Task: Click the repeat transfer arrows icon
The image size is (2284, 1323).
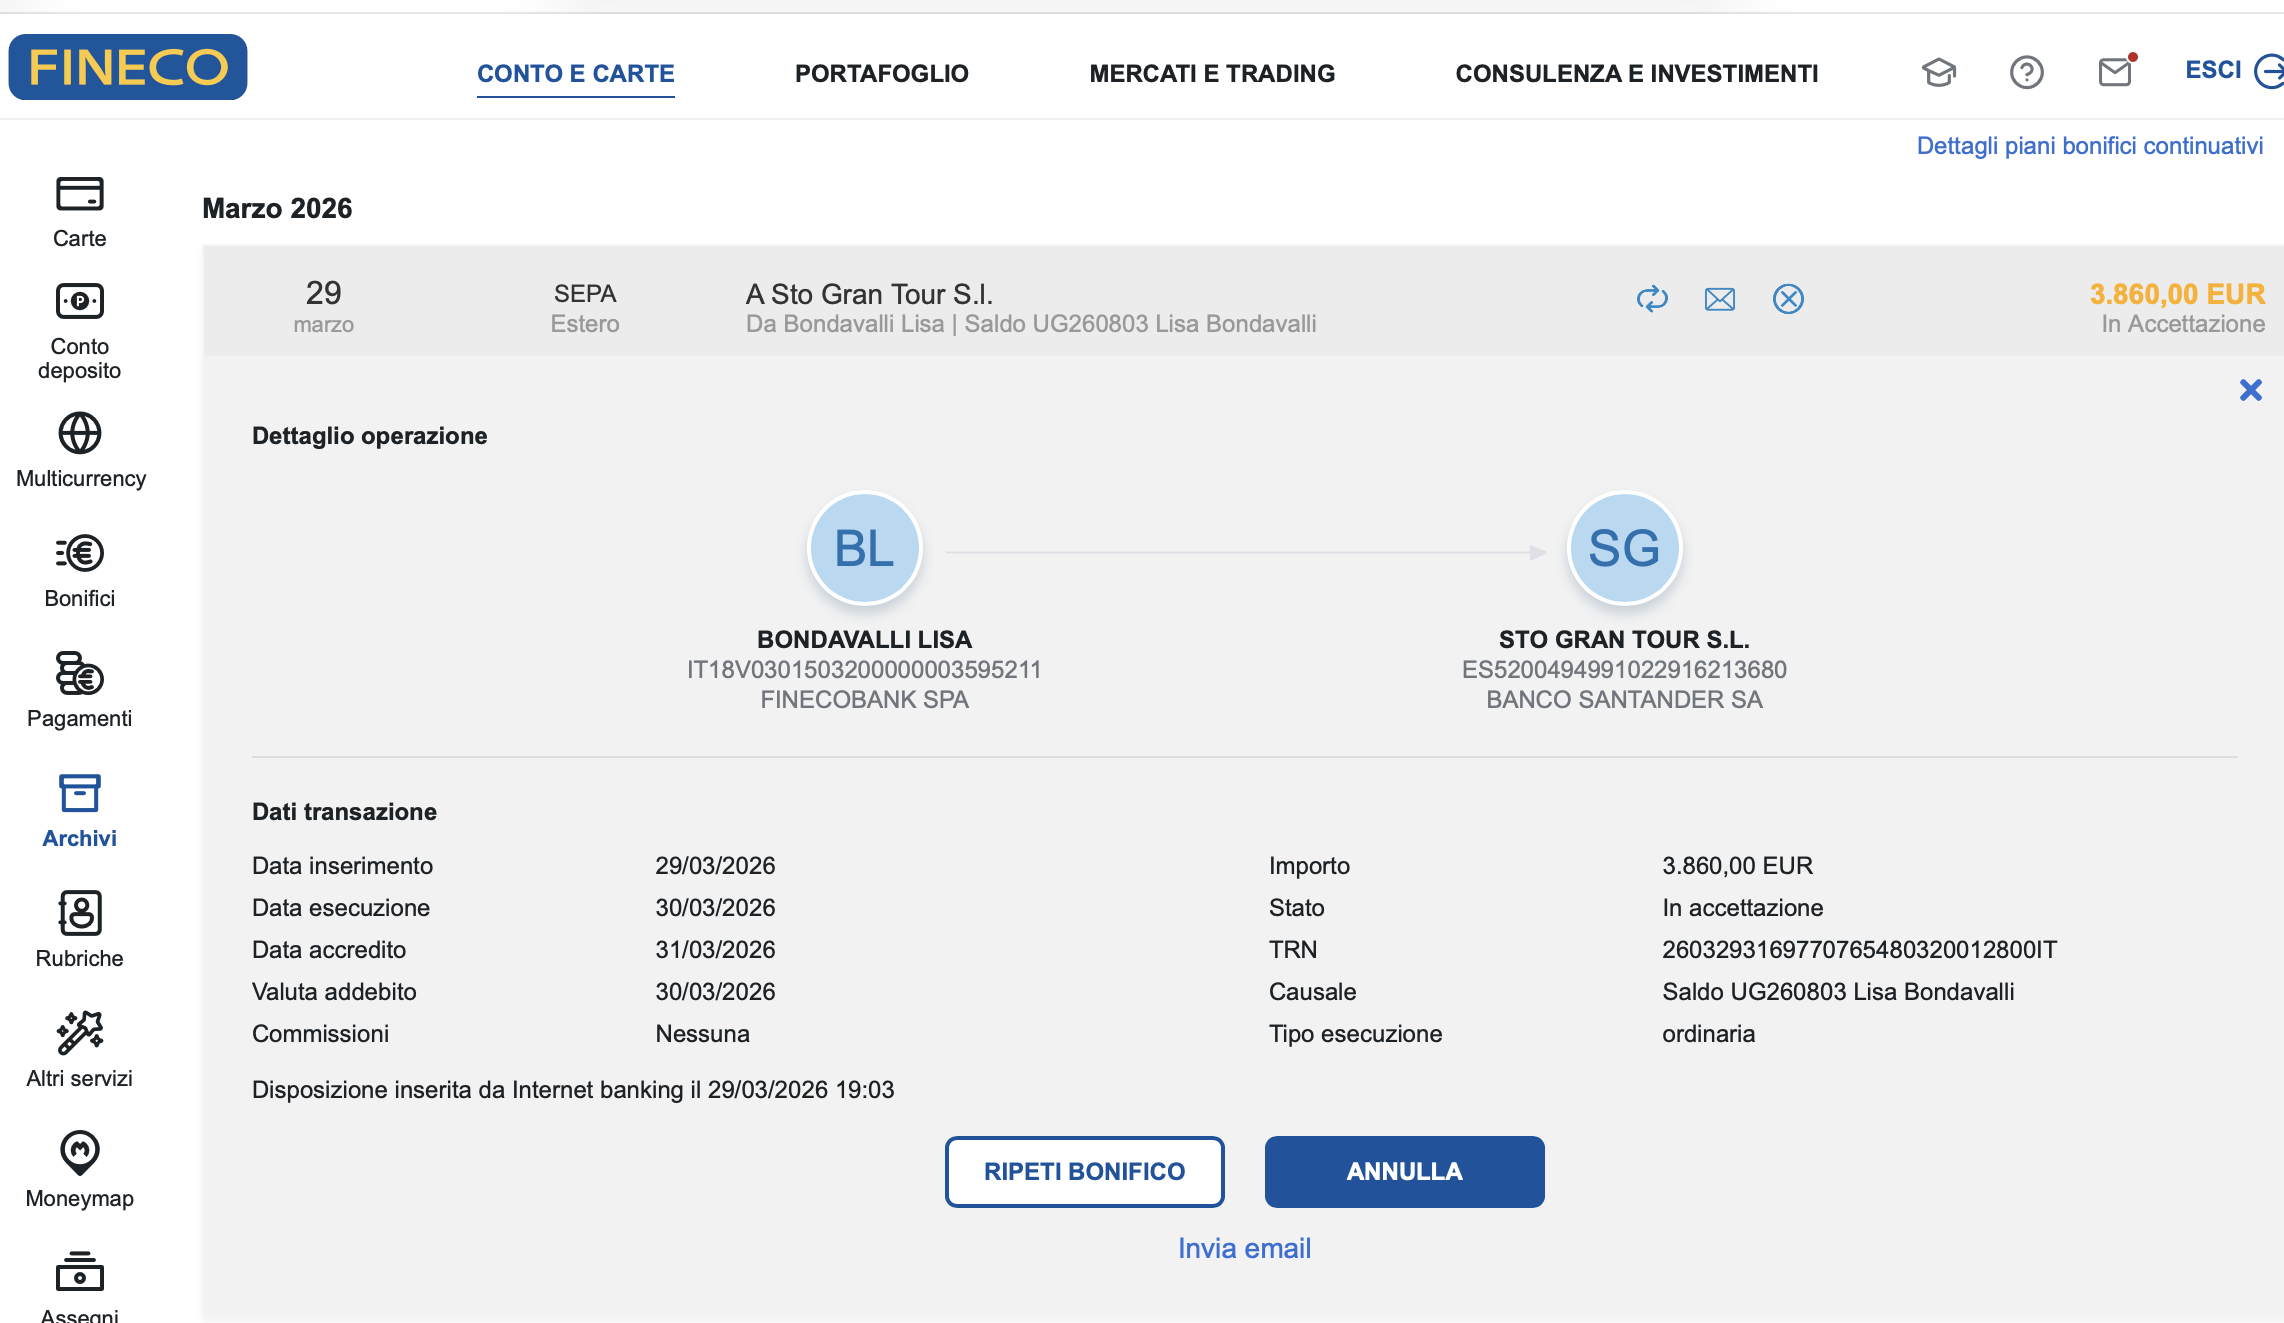Action: point(1652,299)
